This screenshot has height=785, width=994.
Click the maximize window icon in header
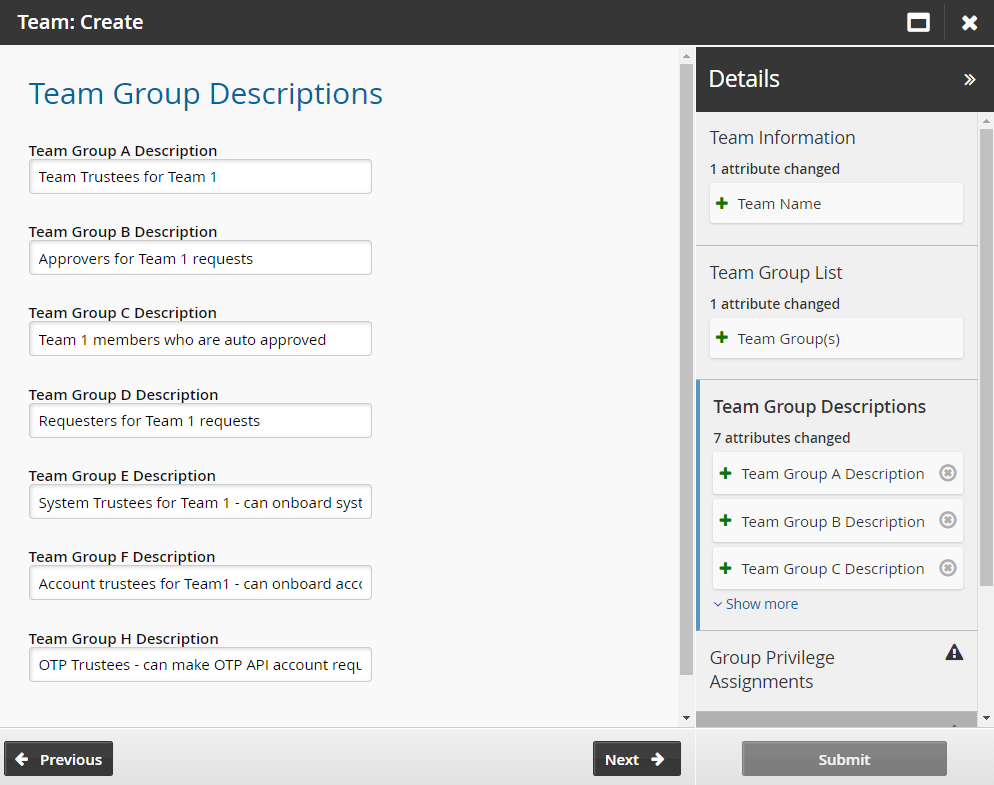[918, 22]
